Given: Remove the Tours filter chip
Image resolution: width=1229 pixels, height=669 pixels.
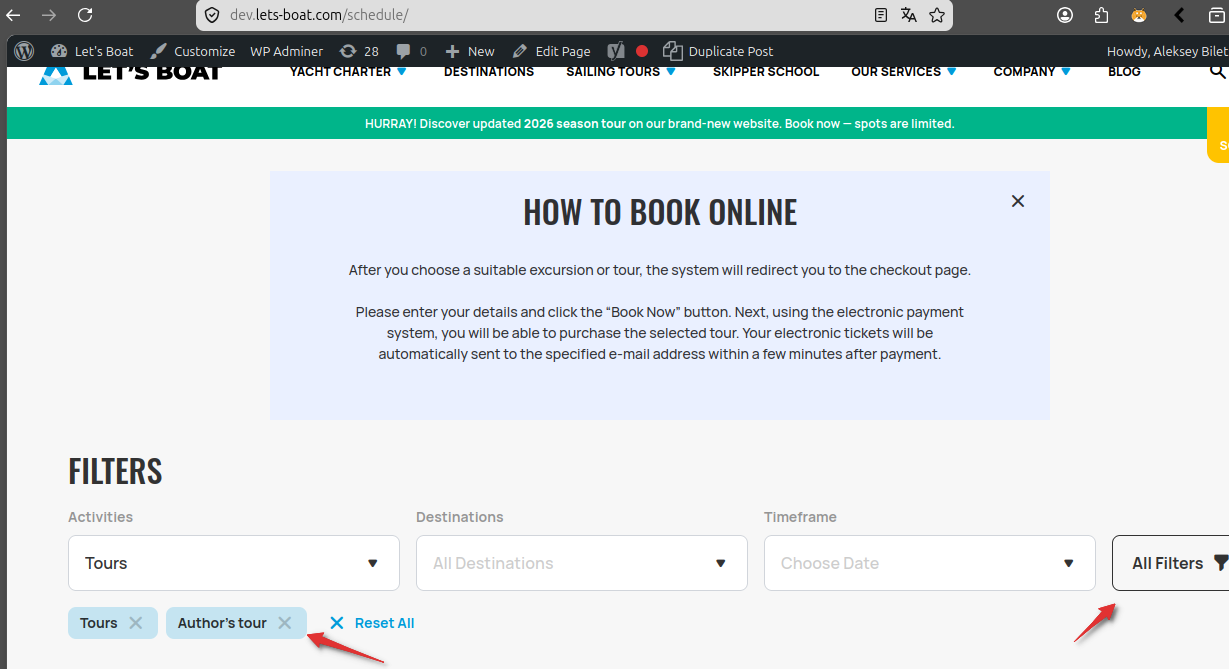Looking at the screenshot, I should pos(136,623).
